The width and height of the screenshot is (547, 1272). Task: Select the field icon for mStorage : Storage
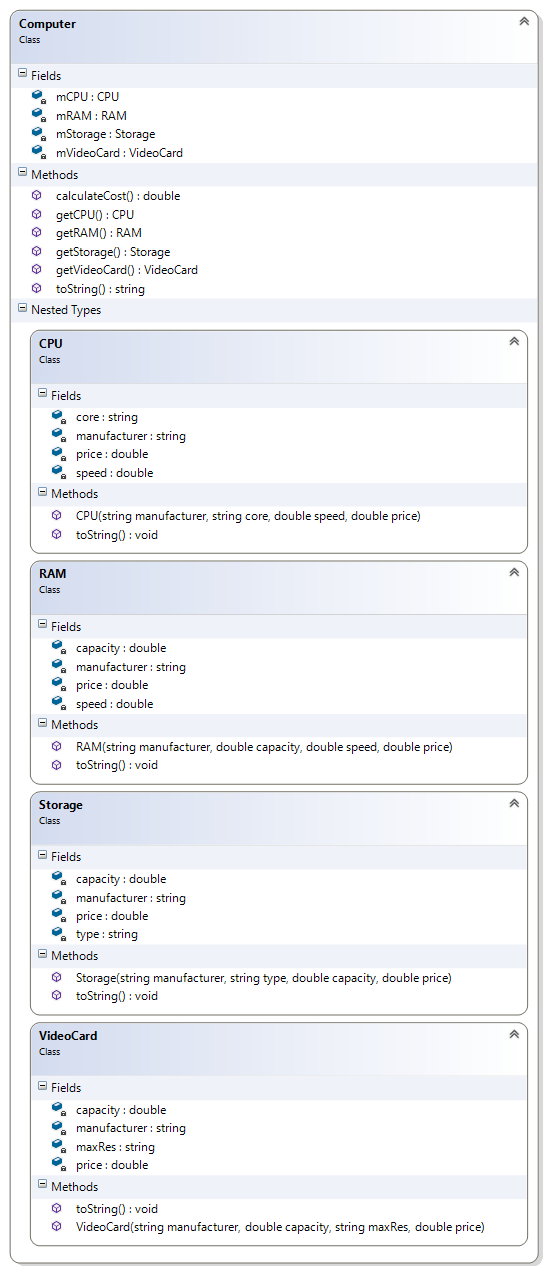[x=38, y=134]
